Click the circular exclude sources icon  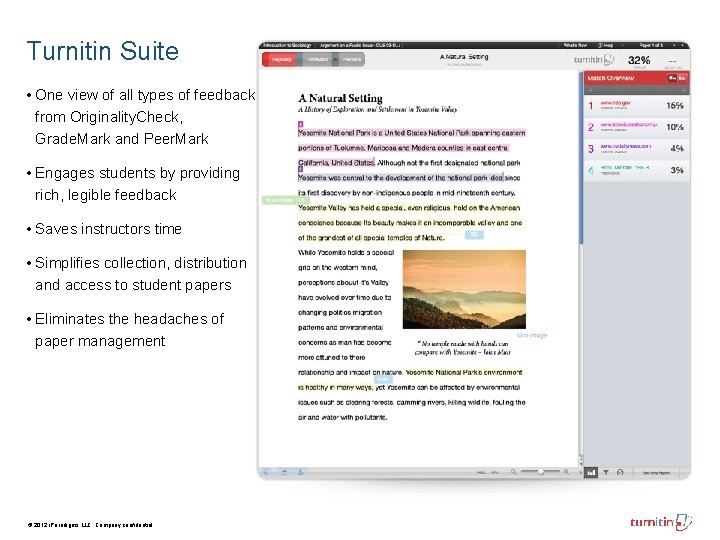point(620,472)
